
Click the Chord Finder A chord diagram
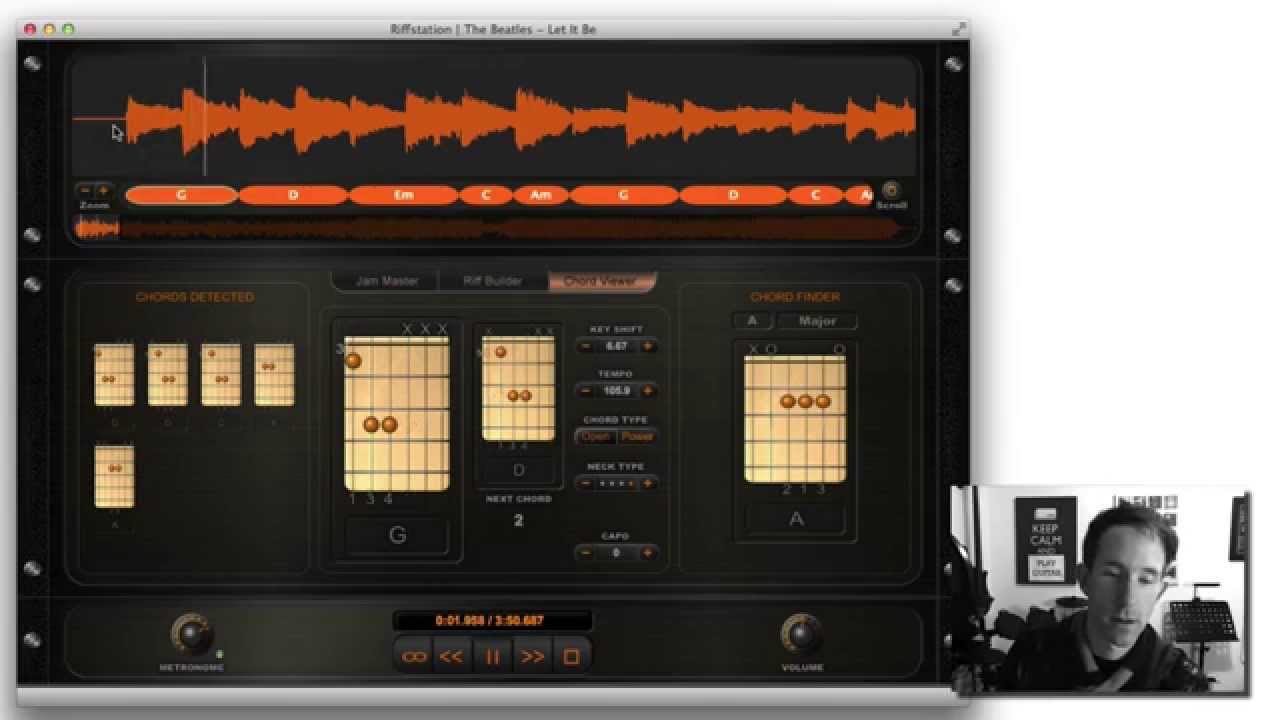coord(795,418)
